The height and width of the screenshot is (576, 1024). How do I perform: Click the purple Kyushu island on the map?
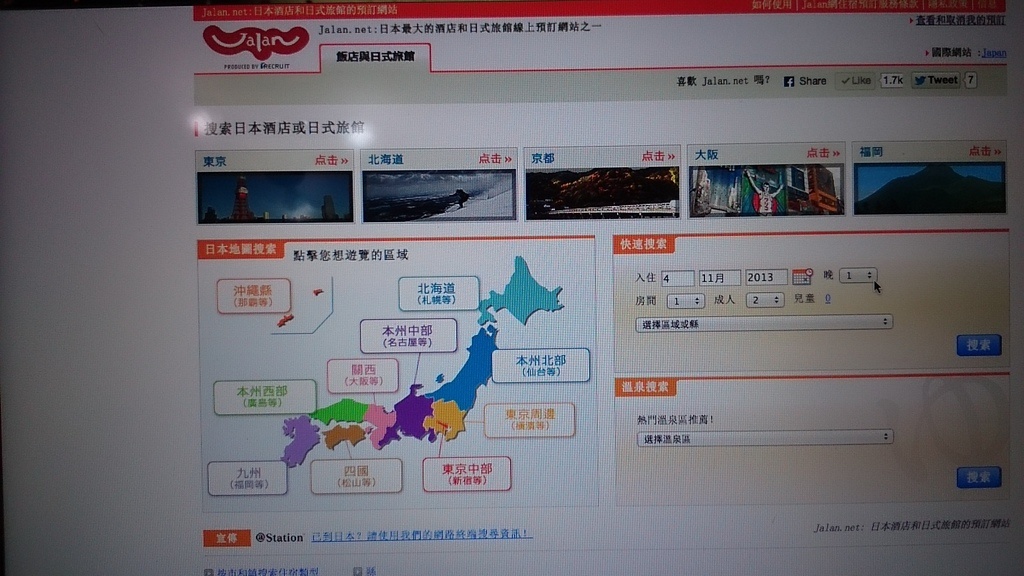tap(300, 439)
